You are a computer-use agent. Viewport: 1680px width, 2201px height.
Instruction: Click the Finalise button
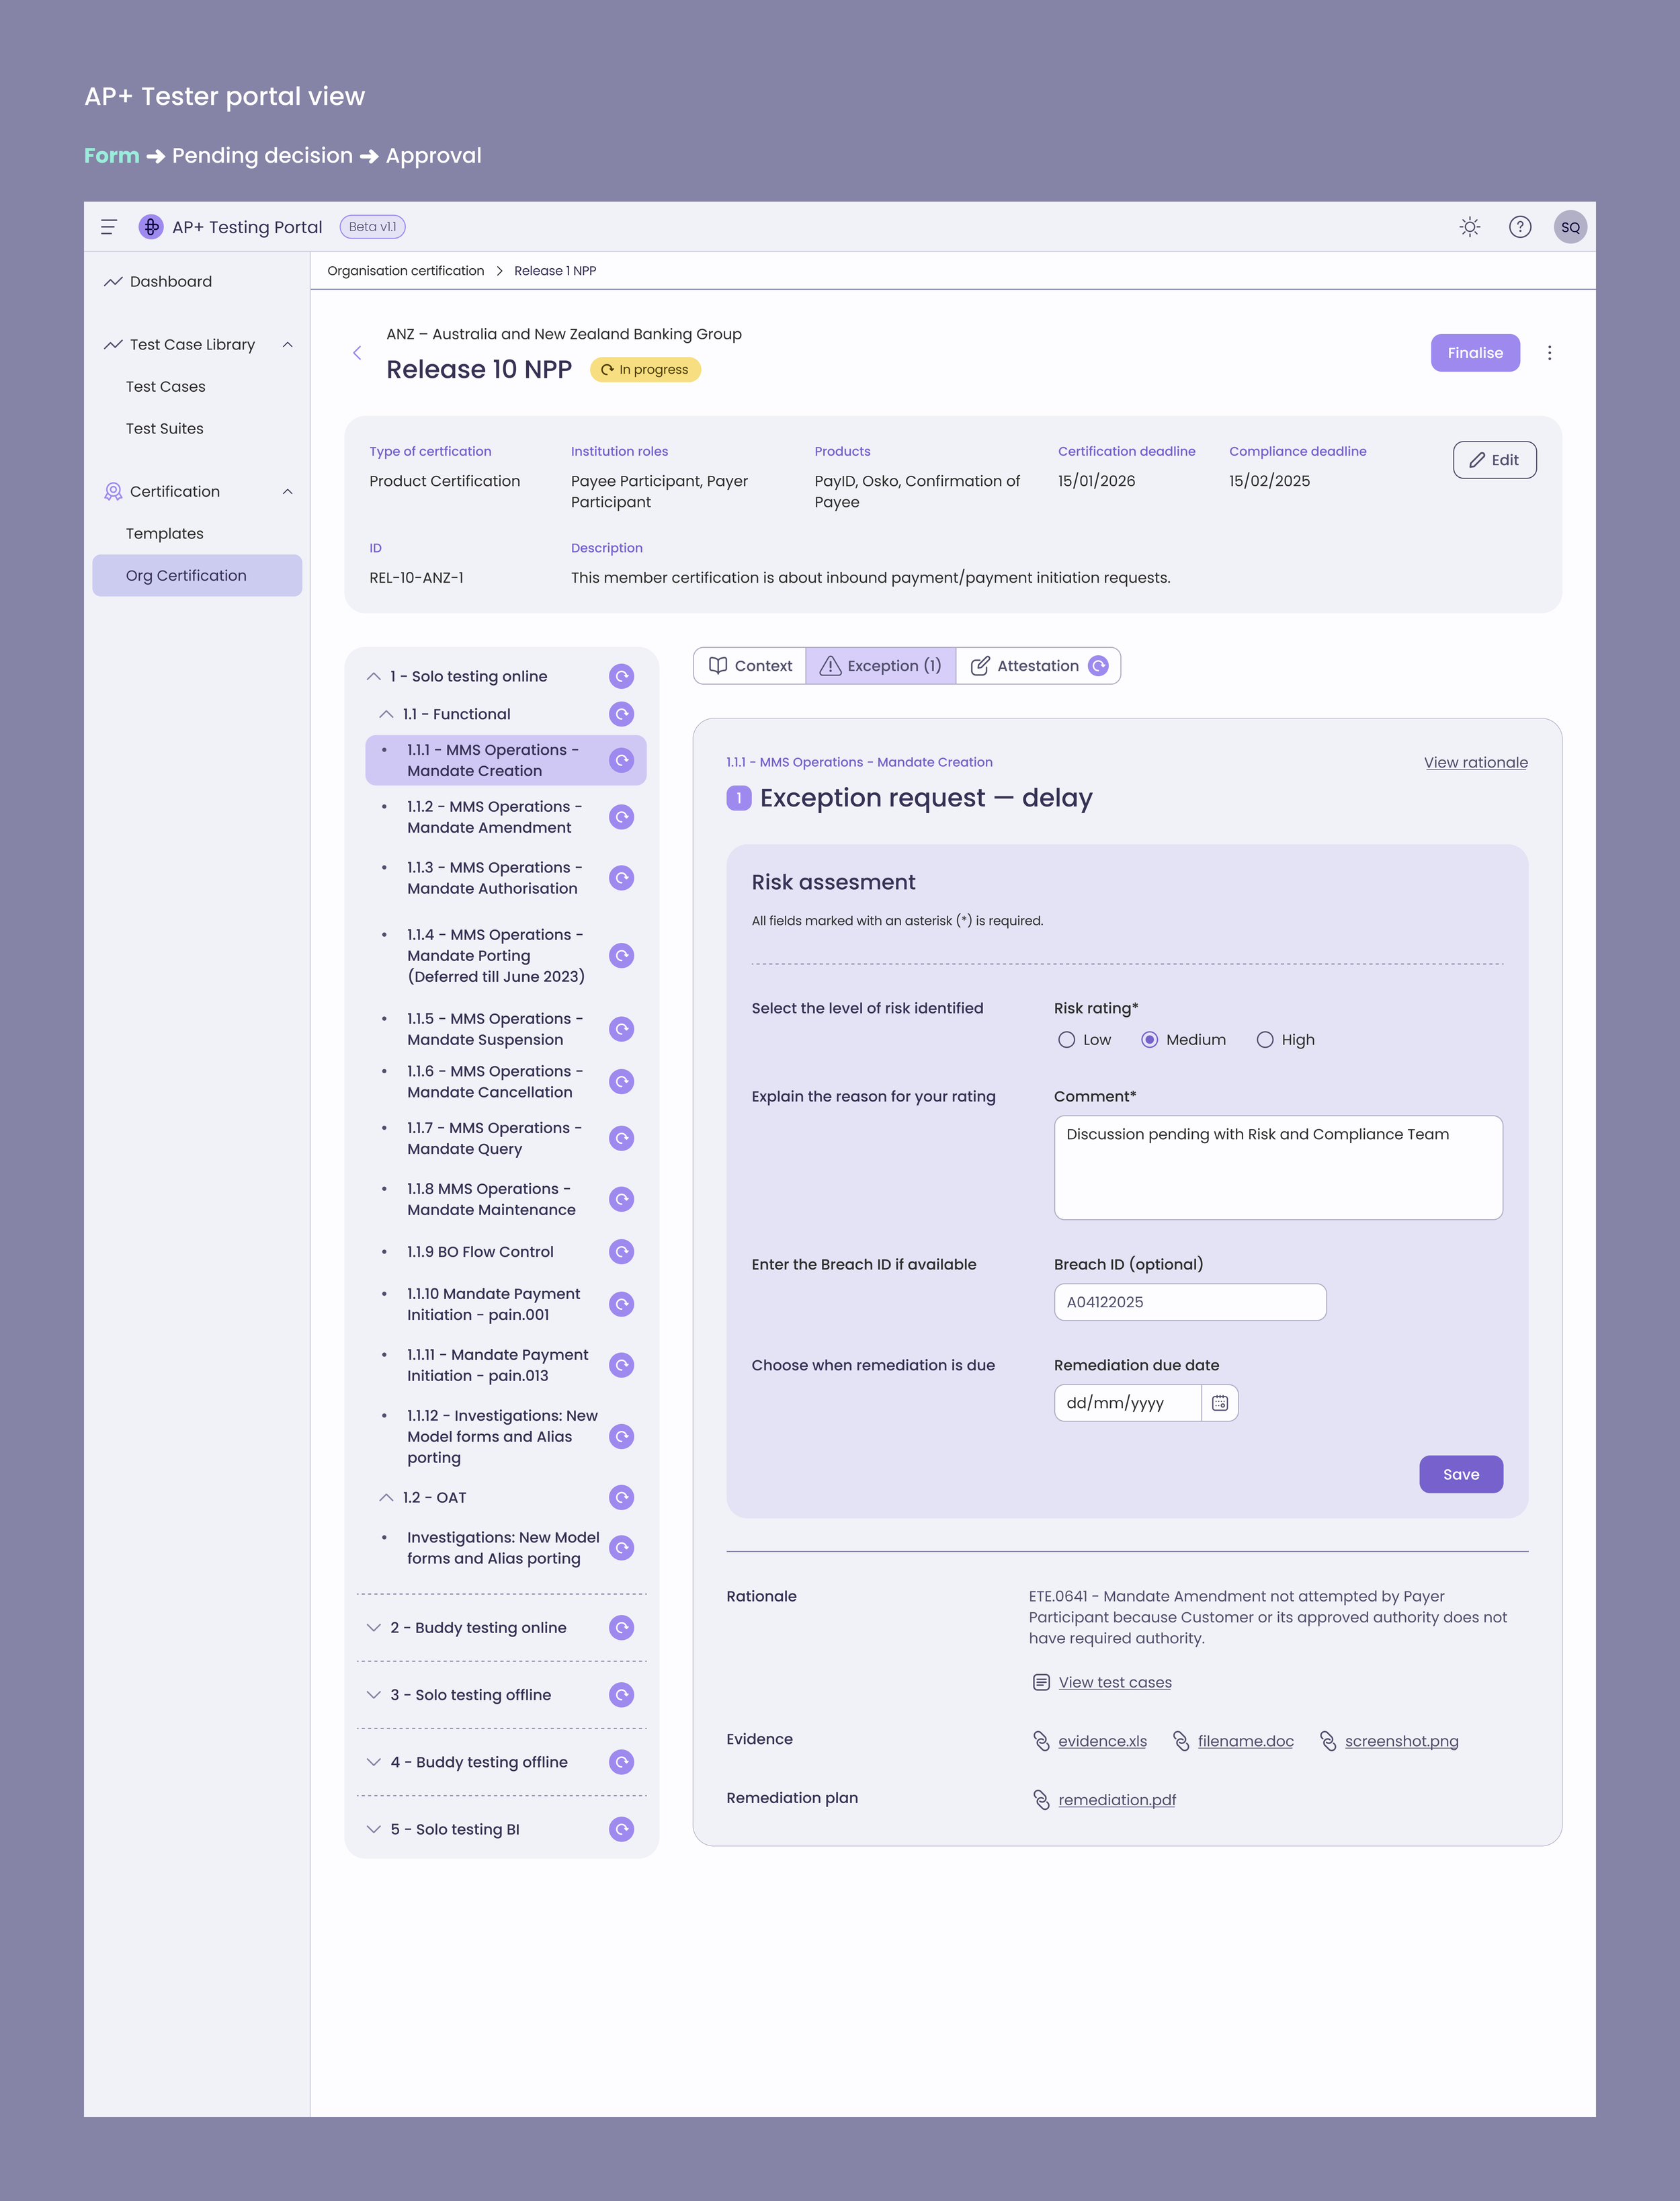[x=1475, y=352]
